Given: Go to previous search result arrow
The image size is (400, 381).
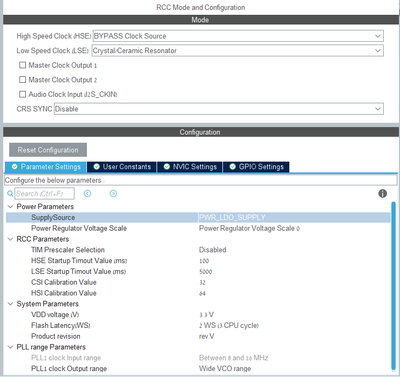Looking at the screenshot, I should 87,194.
